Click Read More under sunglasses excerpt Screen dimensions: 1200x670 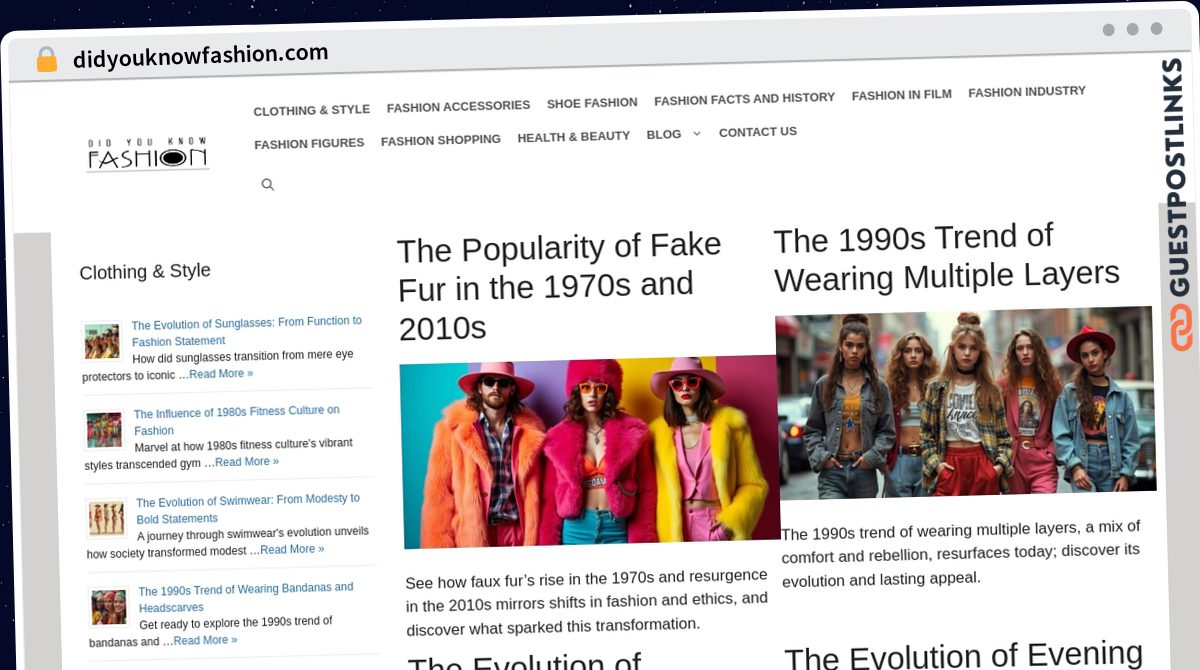(x=221, y=373)
